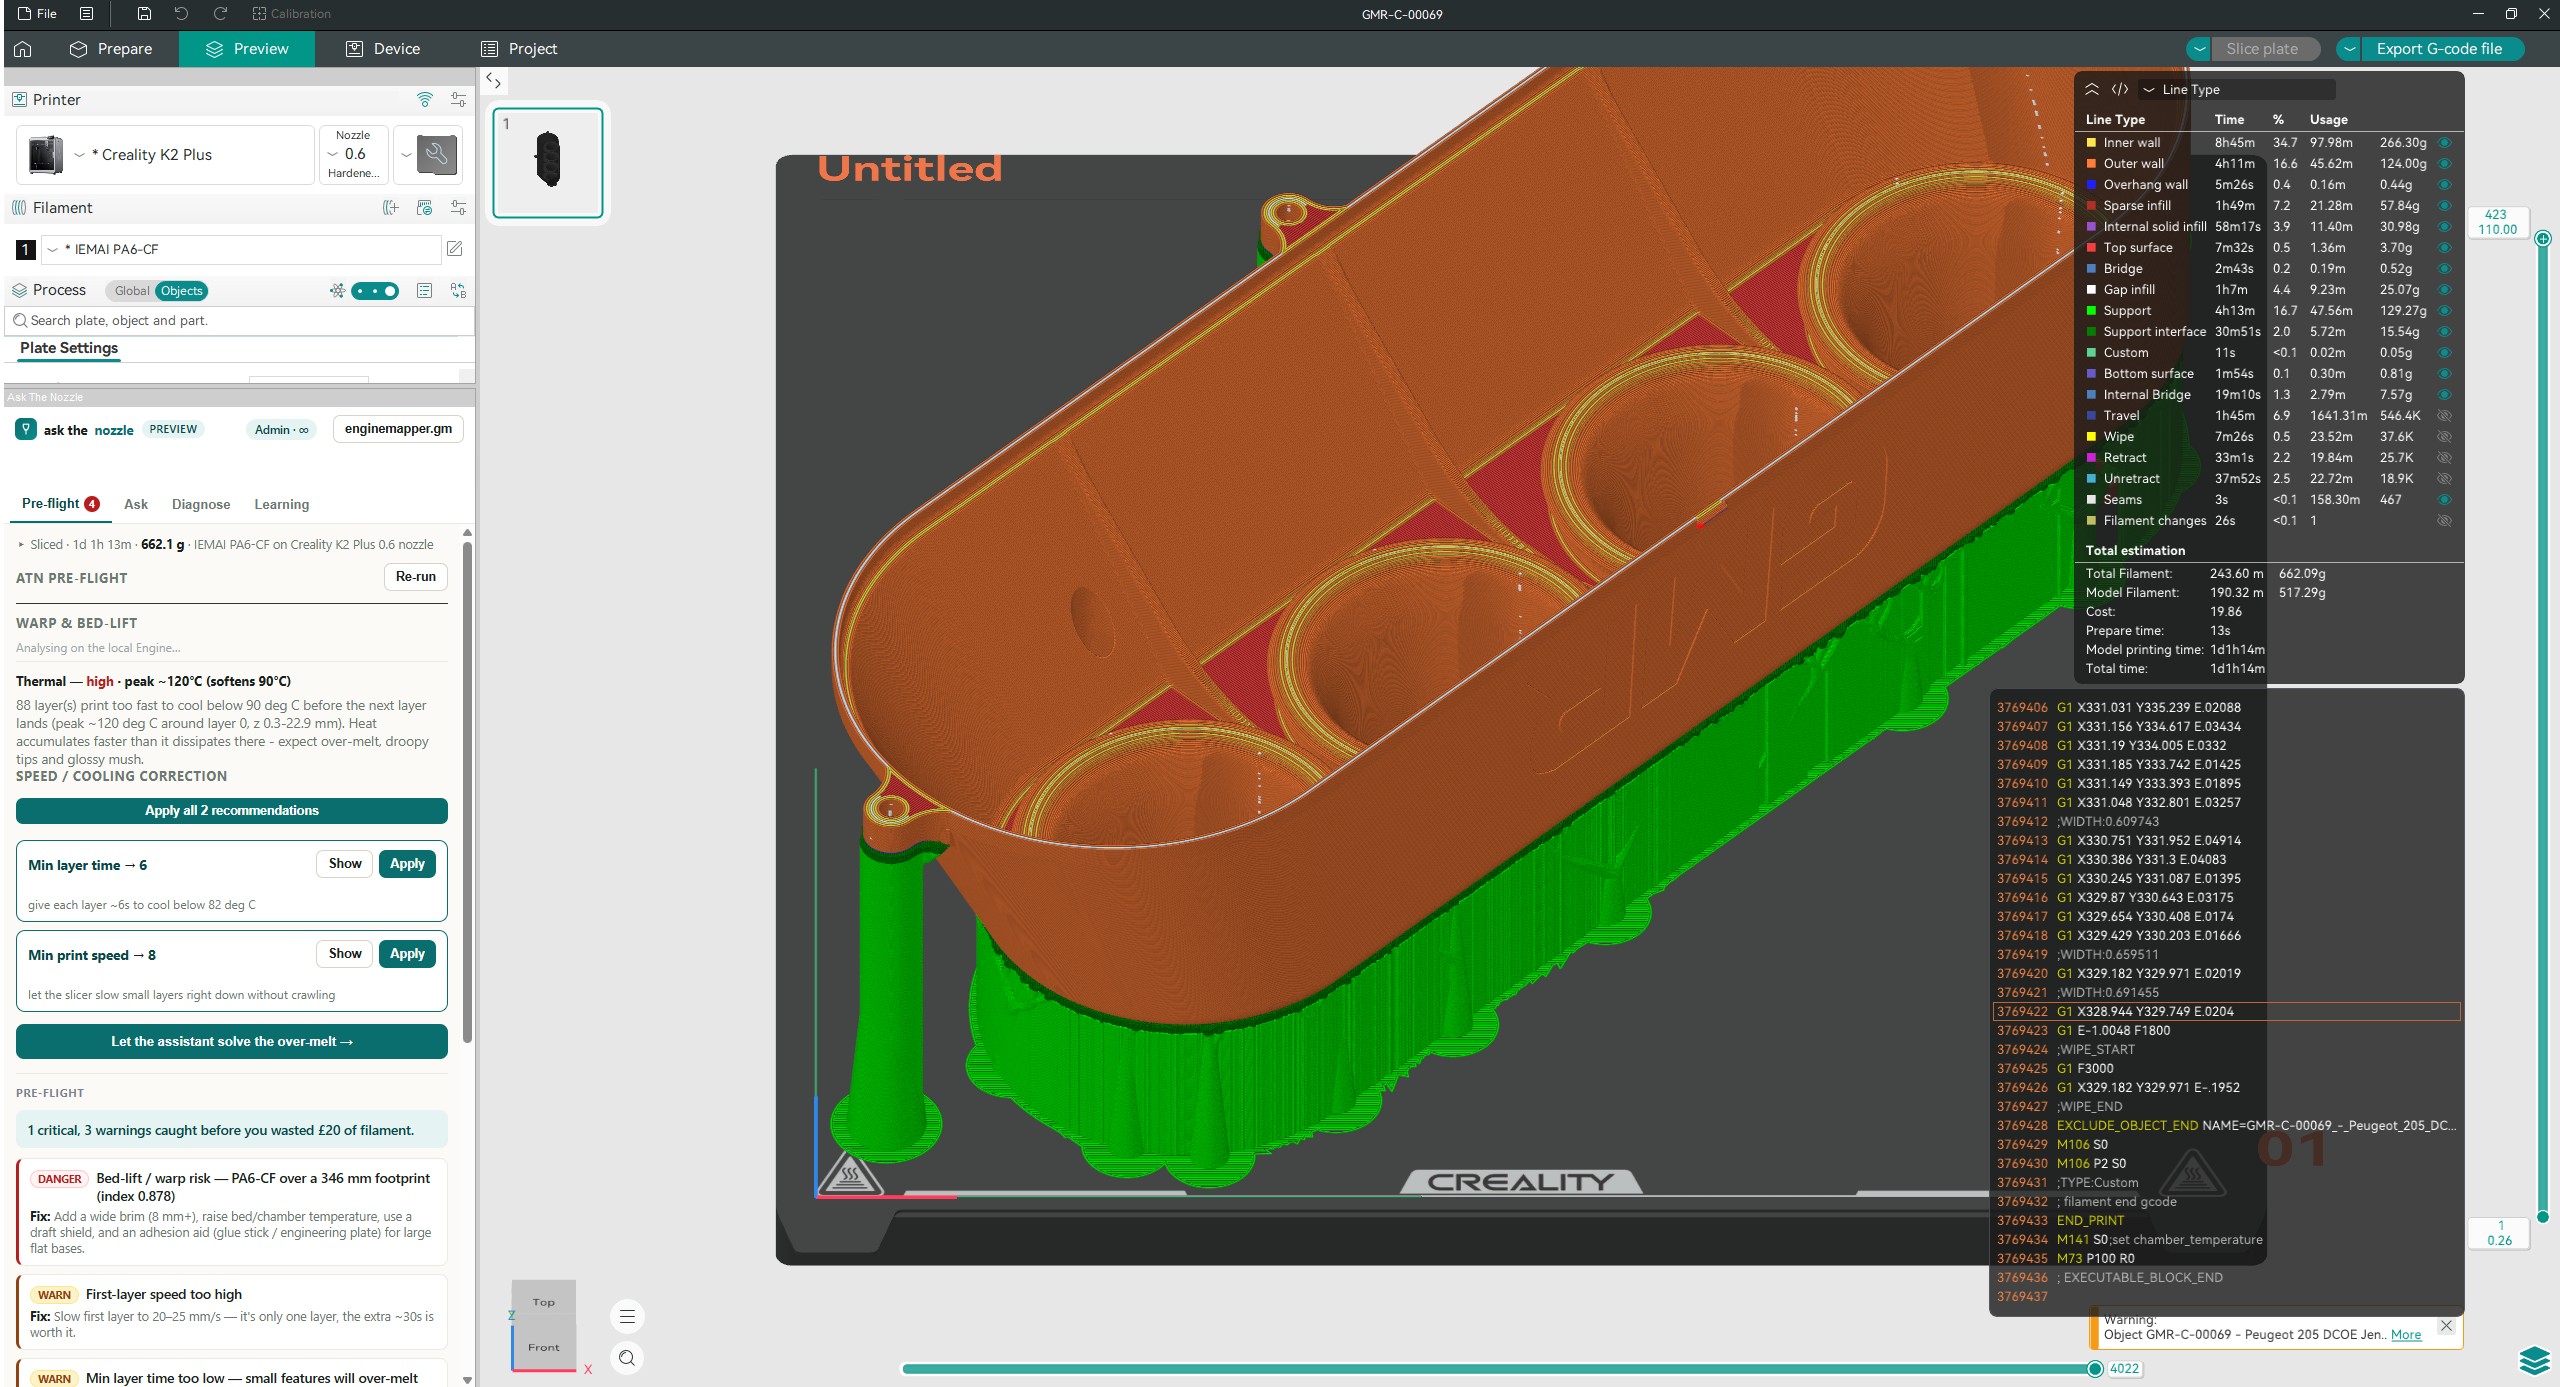The height and width of the screenshot is (1387, 2560).
Task: Go to the Home screen icon
Action: pos(23,49)
